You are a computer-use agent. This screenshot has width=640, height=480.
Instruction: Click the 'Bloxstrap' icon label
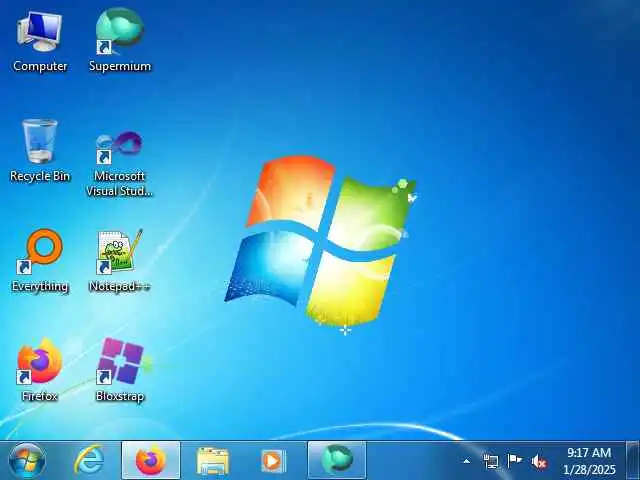pyautogui.click(x=120, y=396)
